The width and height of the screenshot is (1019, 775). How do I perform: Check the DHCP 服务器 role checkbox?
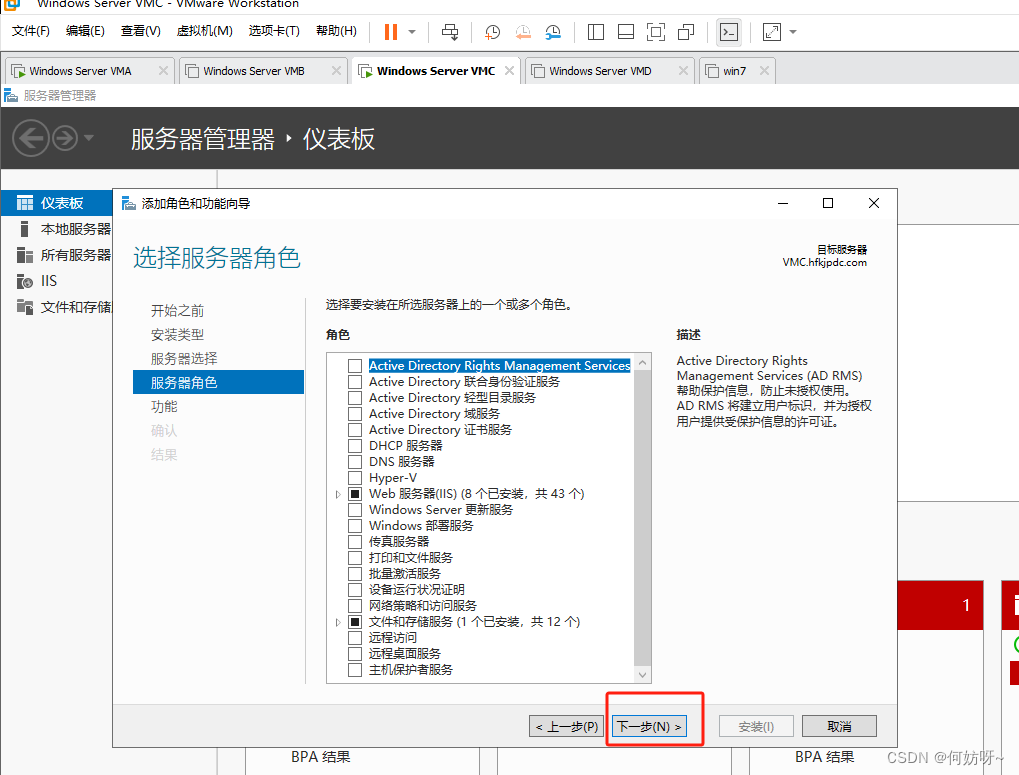[x=355, y=446]
